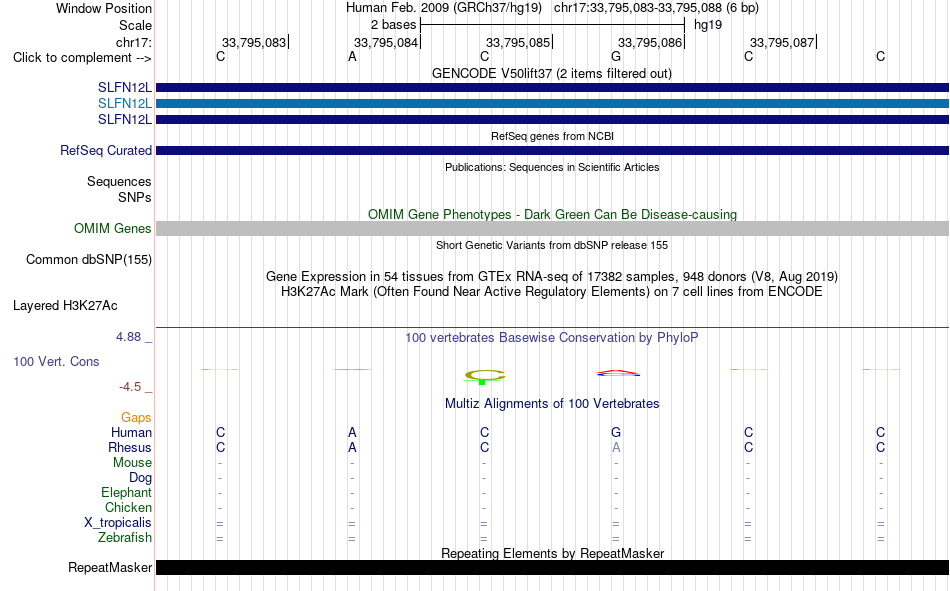950x591 pixels.
Task: Click the 'Scale' track label
Action: (x=135, y=25)
